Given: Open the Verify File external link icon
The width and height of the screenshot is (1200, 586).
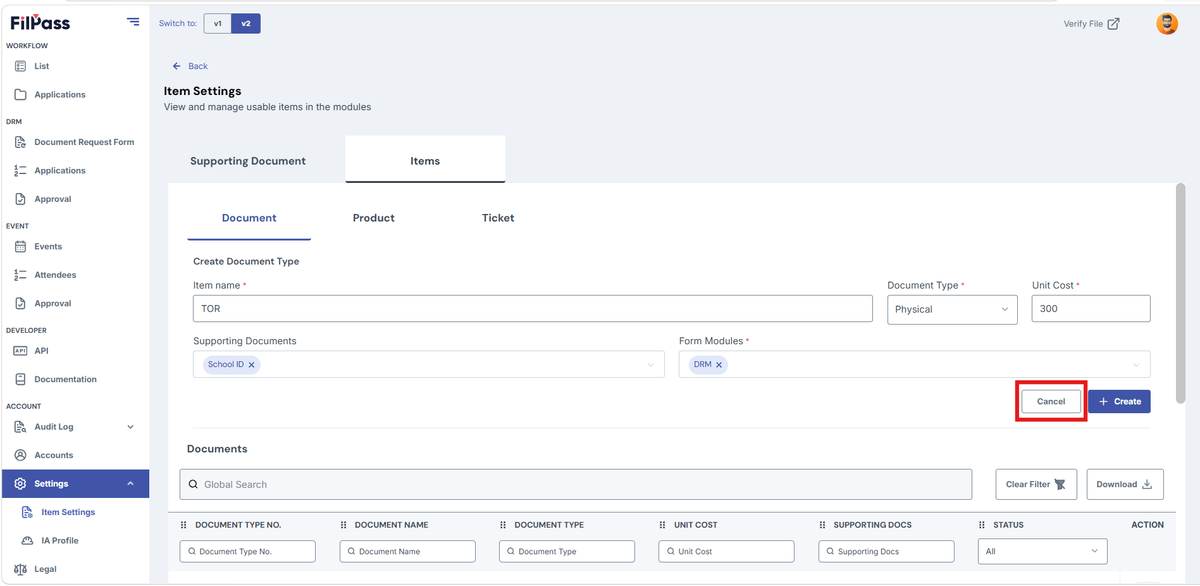Looking at the screenshot, I should point(1113,24).
